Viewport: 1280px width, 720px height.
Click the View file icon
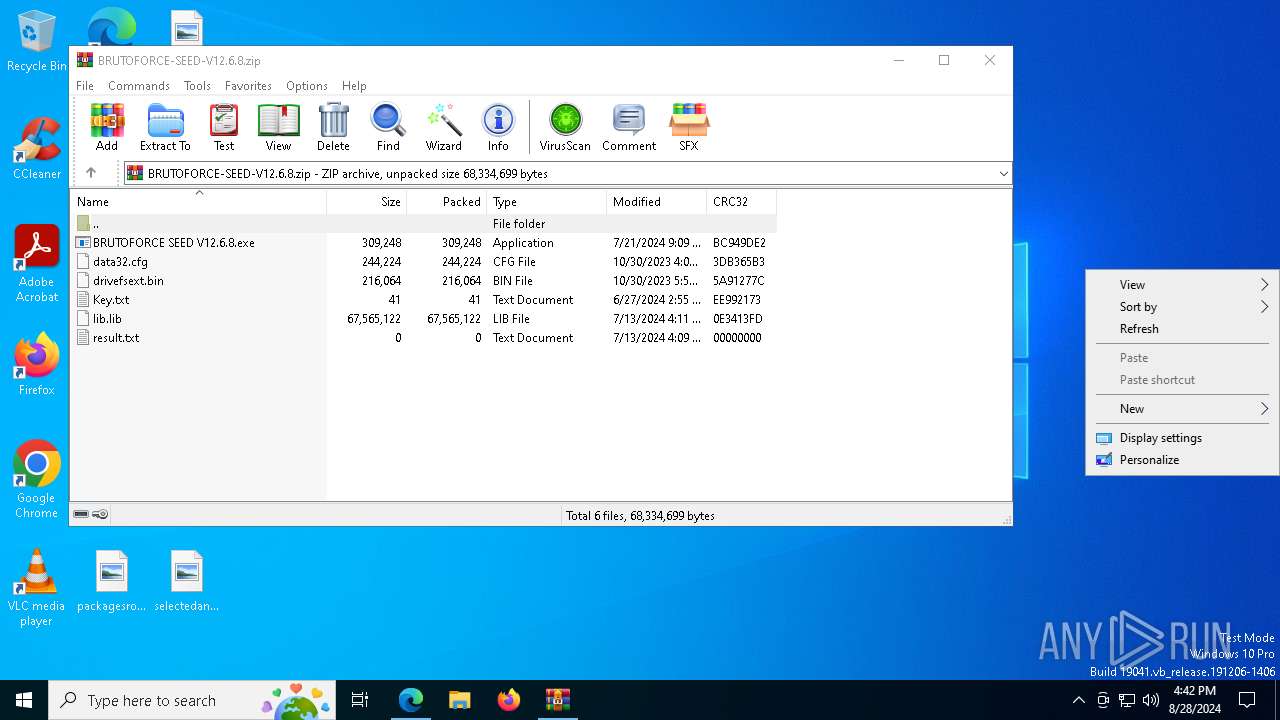(278, 127)
